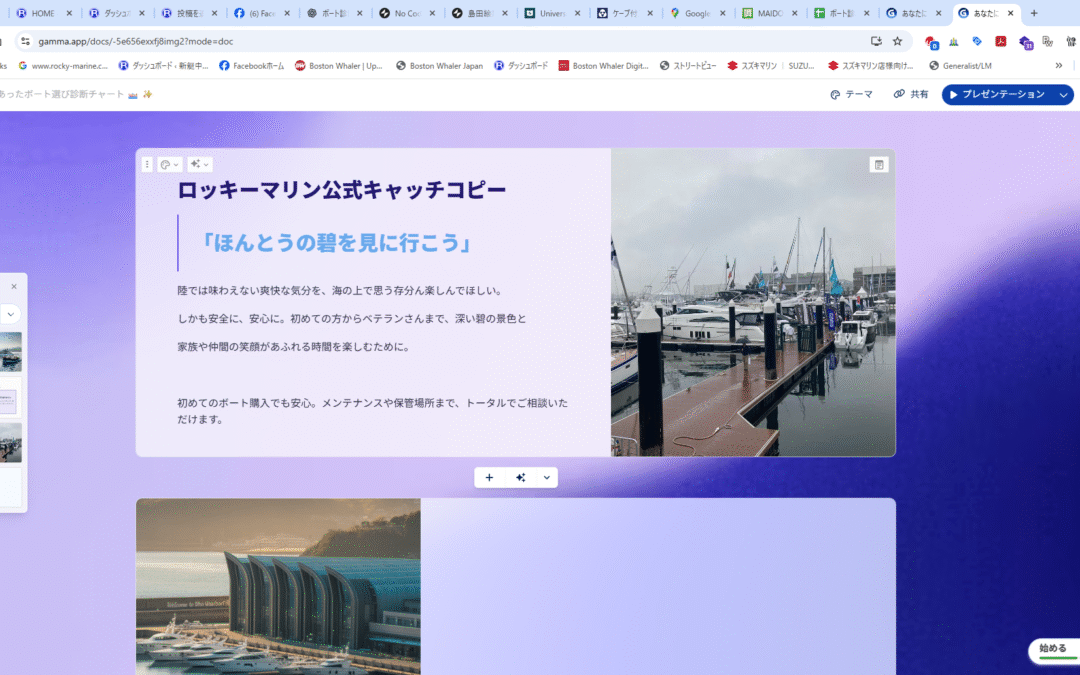This screenshot has height=675, width=1080.
Task: Open ストリートビュー bookmark
Action: point(688,66)
